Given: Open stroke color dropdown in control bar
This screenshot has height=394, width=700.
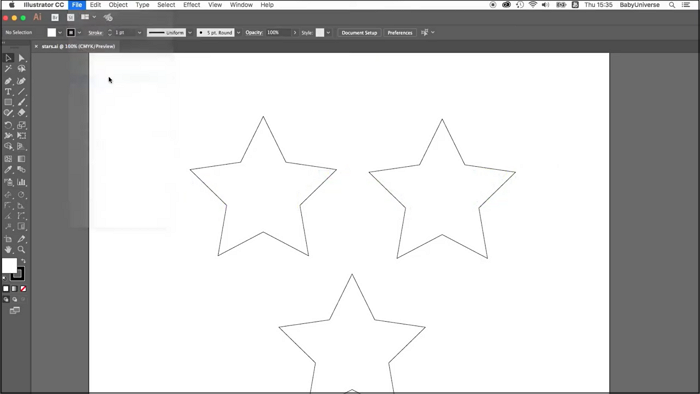Looking at the screenshot, I should click(x=79, y=33).
